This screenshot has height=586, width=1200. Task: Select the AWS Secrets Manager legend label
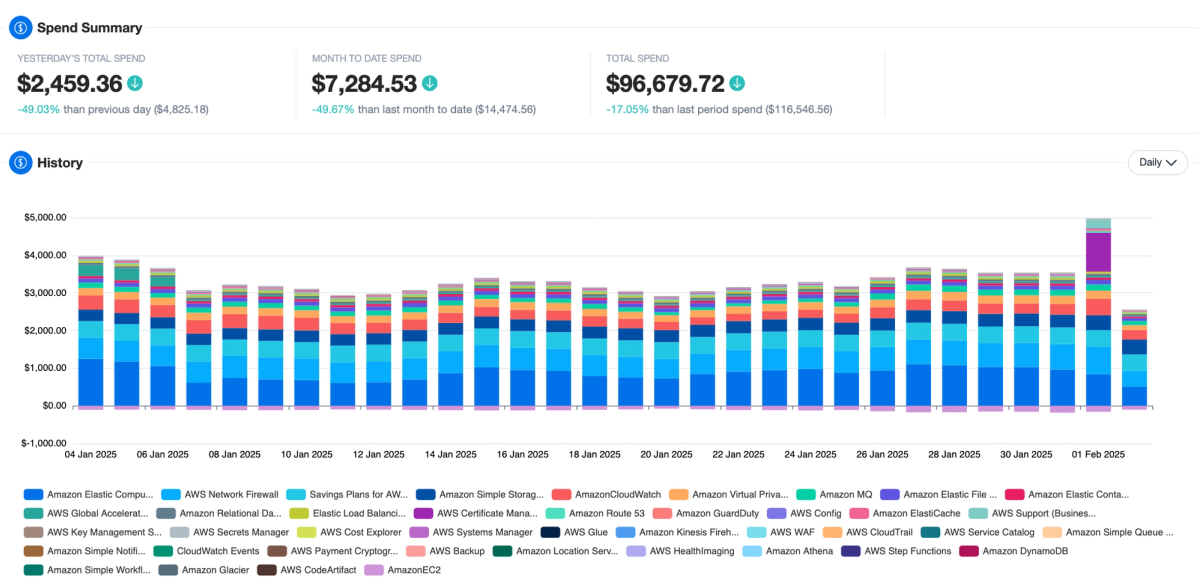240,532
